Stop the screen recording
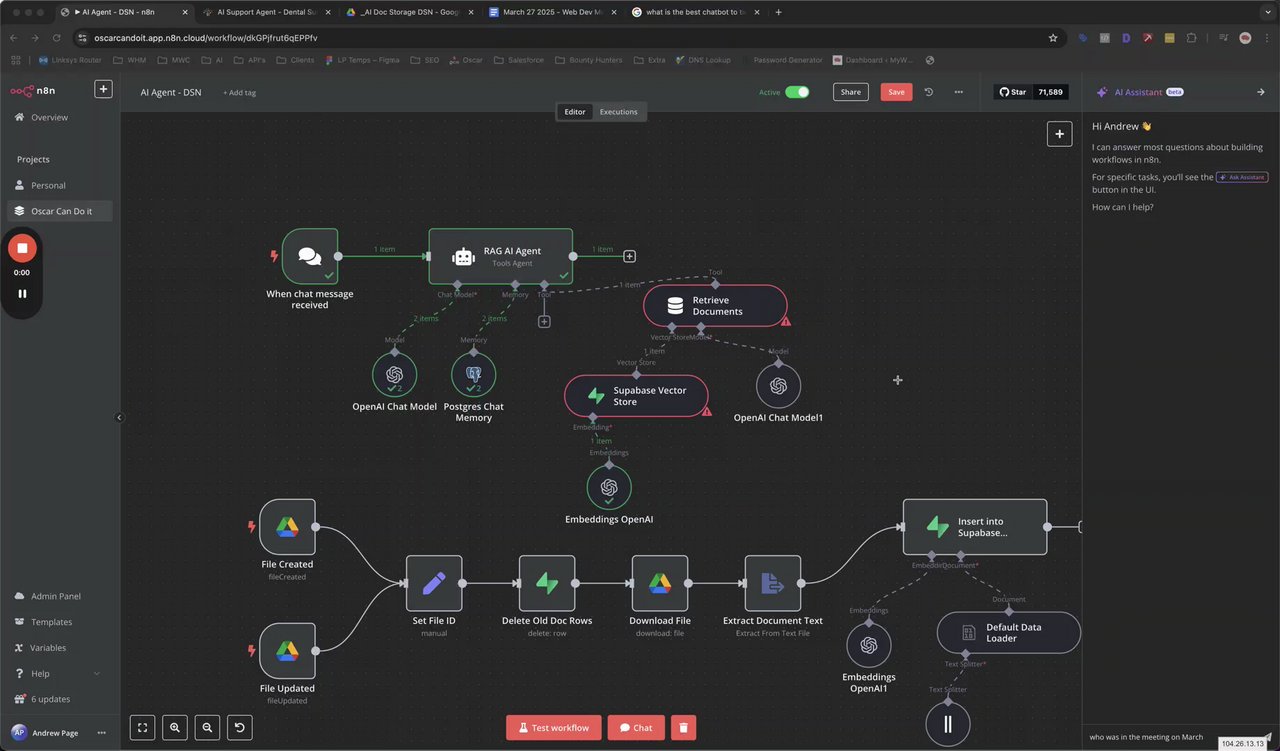The height and width of the screenshot is (751, 1280). [22, 248]
